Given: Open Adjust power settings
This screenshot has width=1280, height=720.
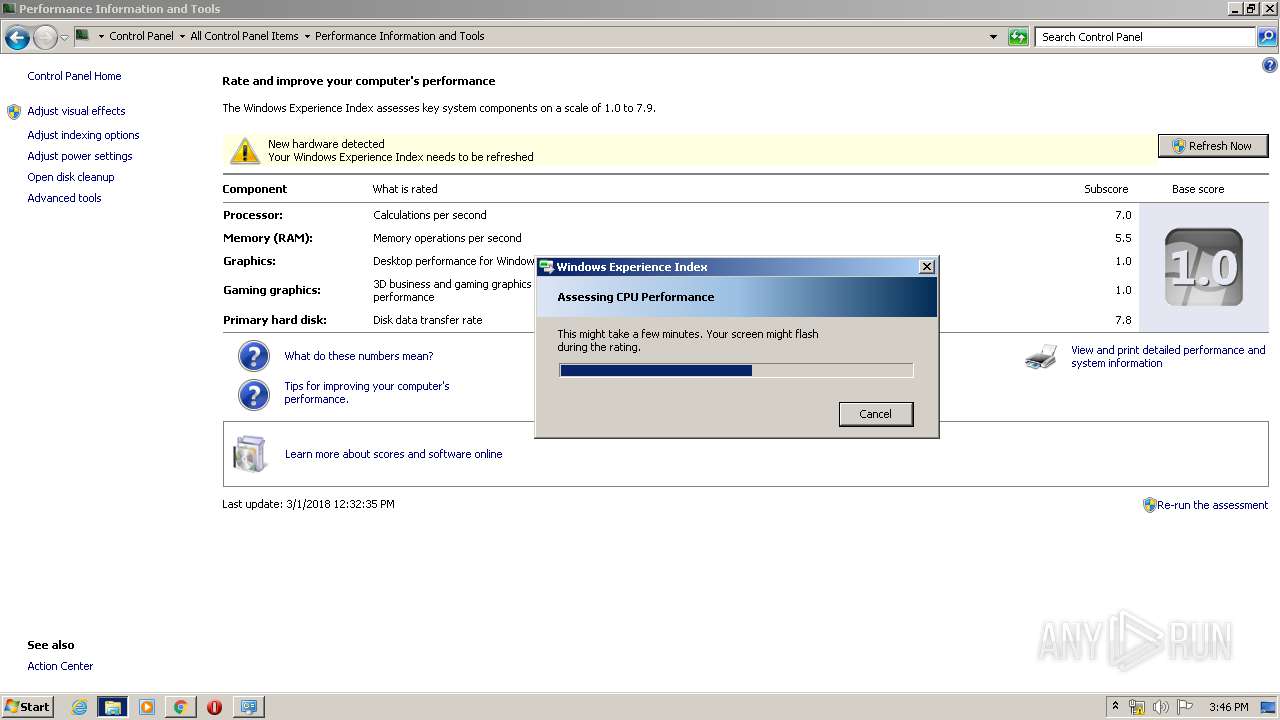Looking at the screenshot, I should tap(80, 156).
